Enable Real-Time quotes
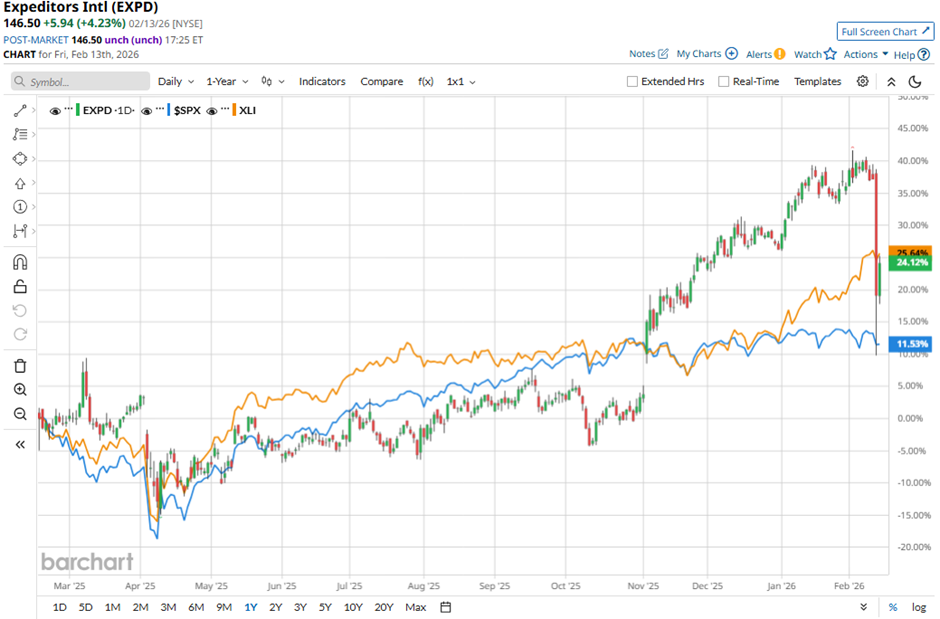This screenshot has height=619, width=940. point(722,81)
